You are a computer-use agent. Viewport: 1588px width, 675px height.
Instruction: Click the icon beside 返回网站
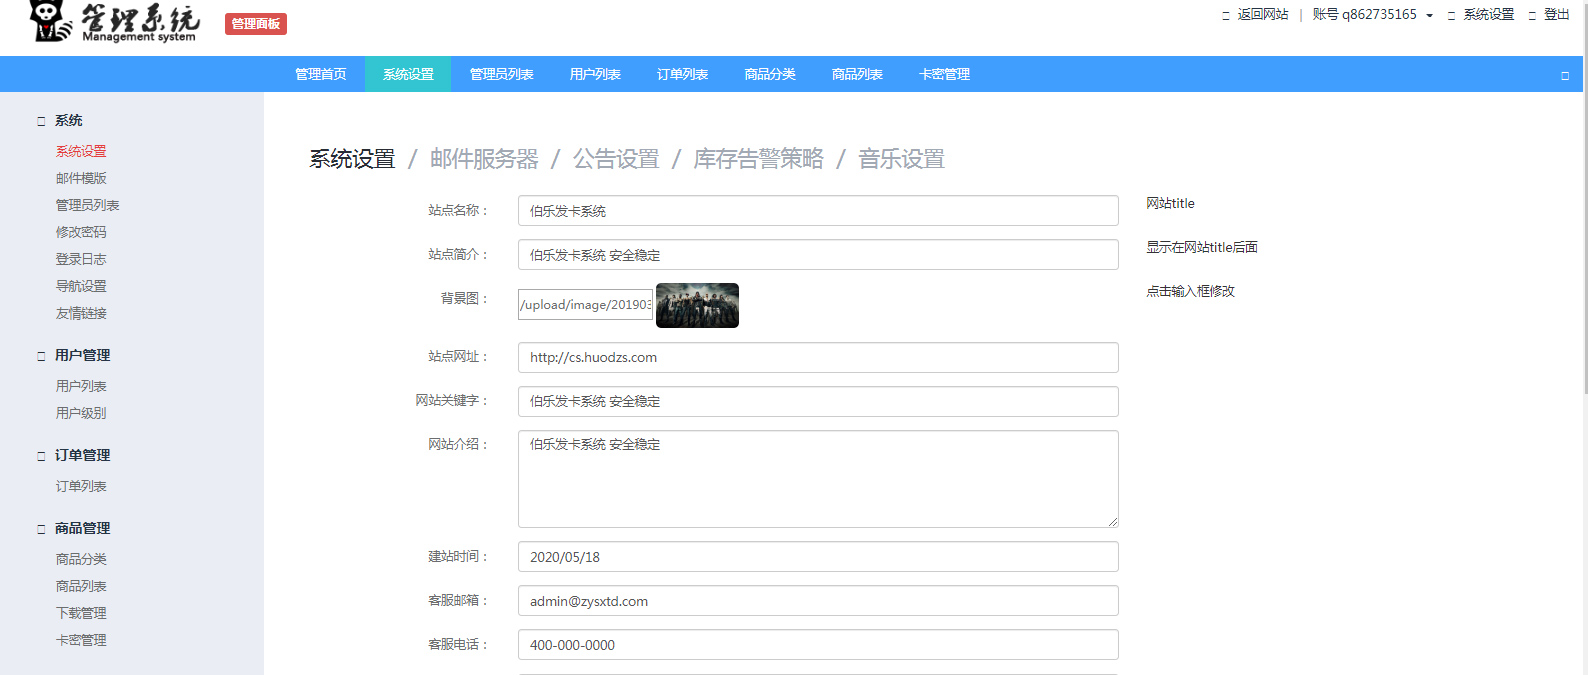(x=1226, y=15)
